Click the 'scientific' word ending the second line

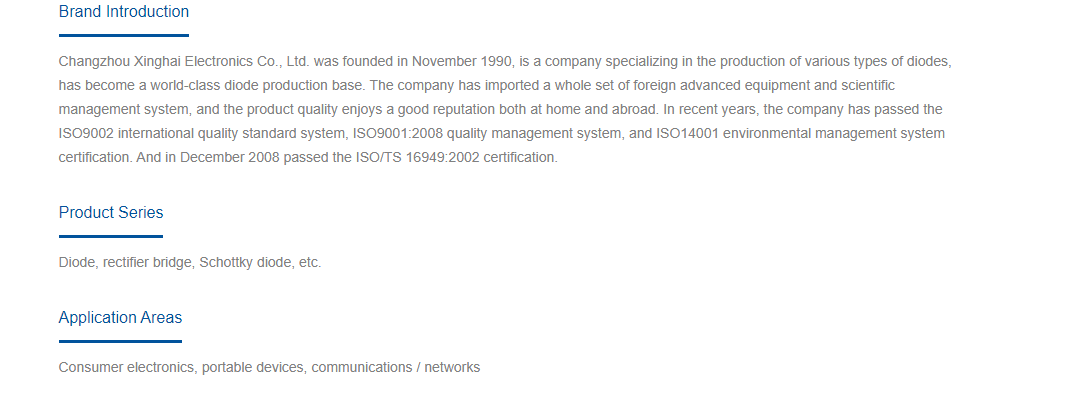click(x=867, y=86)
